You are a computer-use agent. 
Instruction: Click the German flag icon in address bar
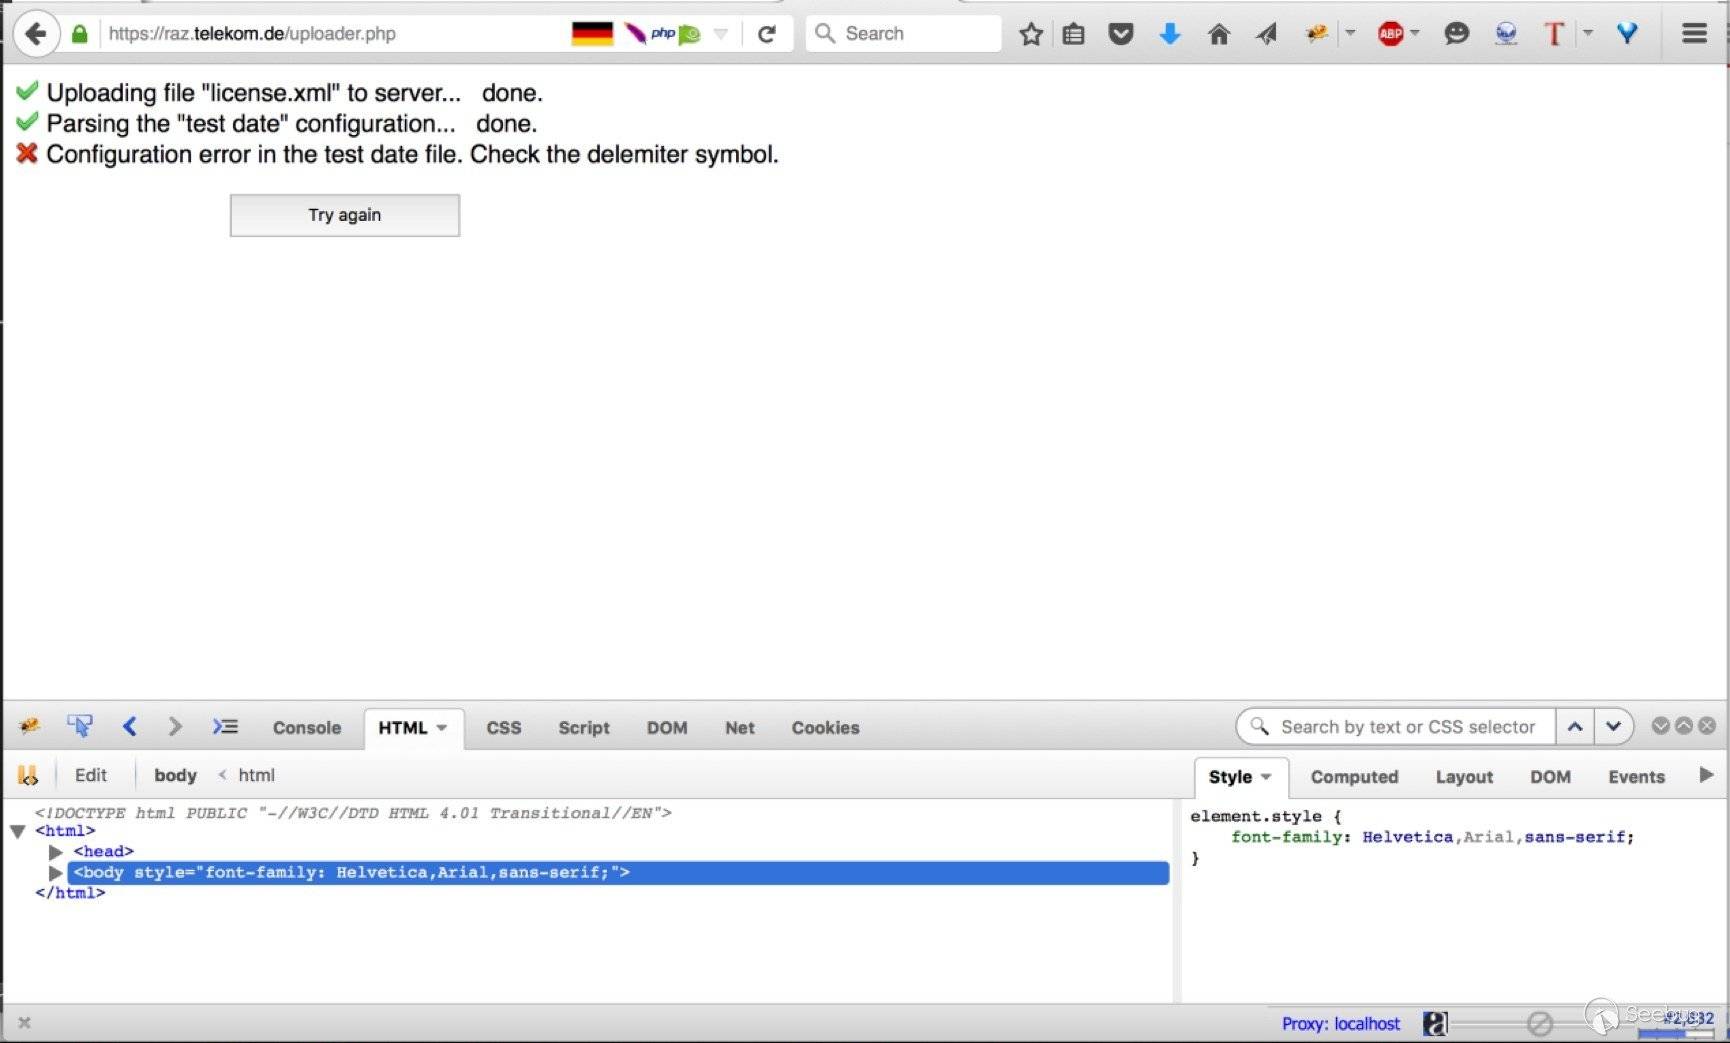pos(592,33)
